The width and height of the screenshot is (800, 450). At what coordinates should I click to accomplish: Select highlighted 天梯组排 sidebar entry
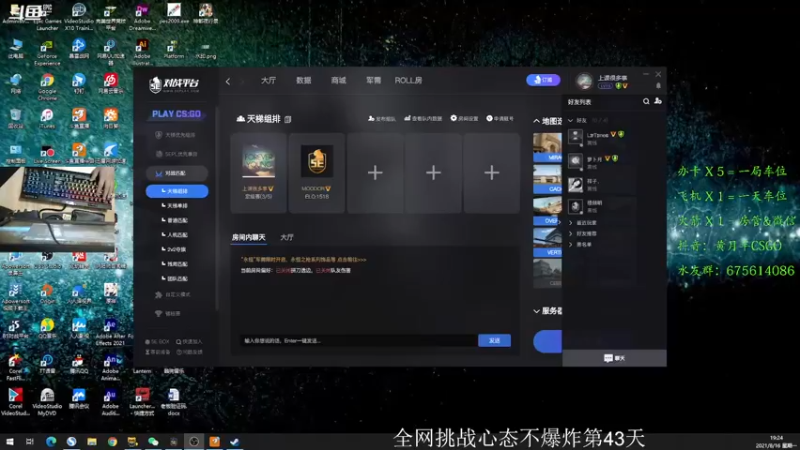(177, 191)
